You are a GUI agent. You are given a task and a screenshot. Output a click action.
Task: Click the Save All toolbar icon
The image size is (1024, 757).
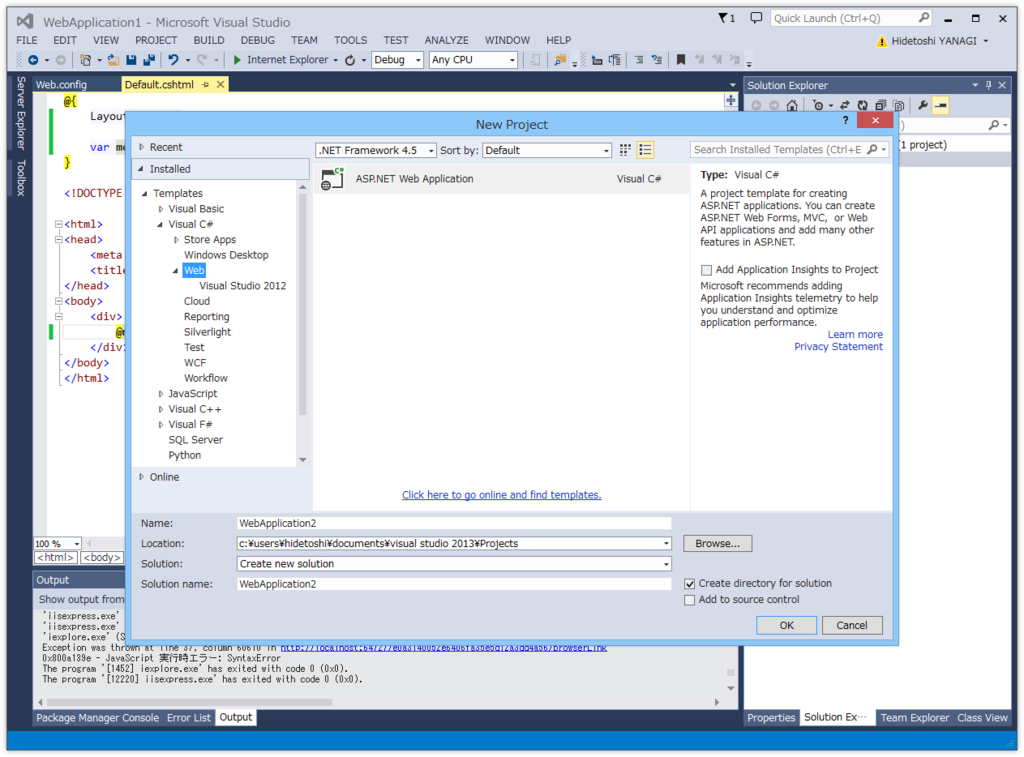coord(149,59)
